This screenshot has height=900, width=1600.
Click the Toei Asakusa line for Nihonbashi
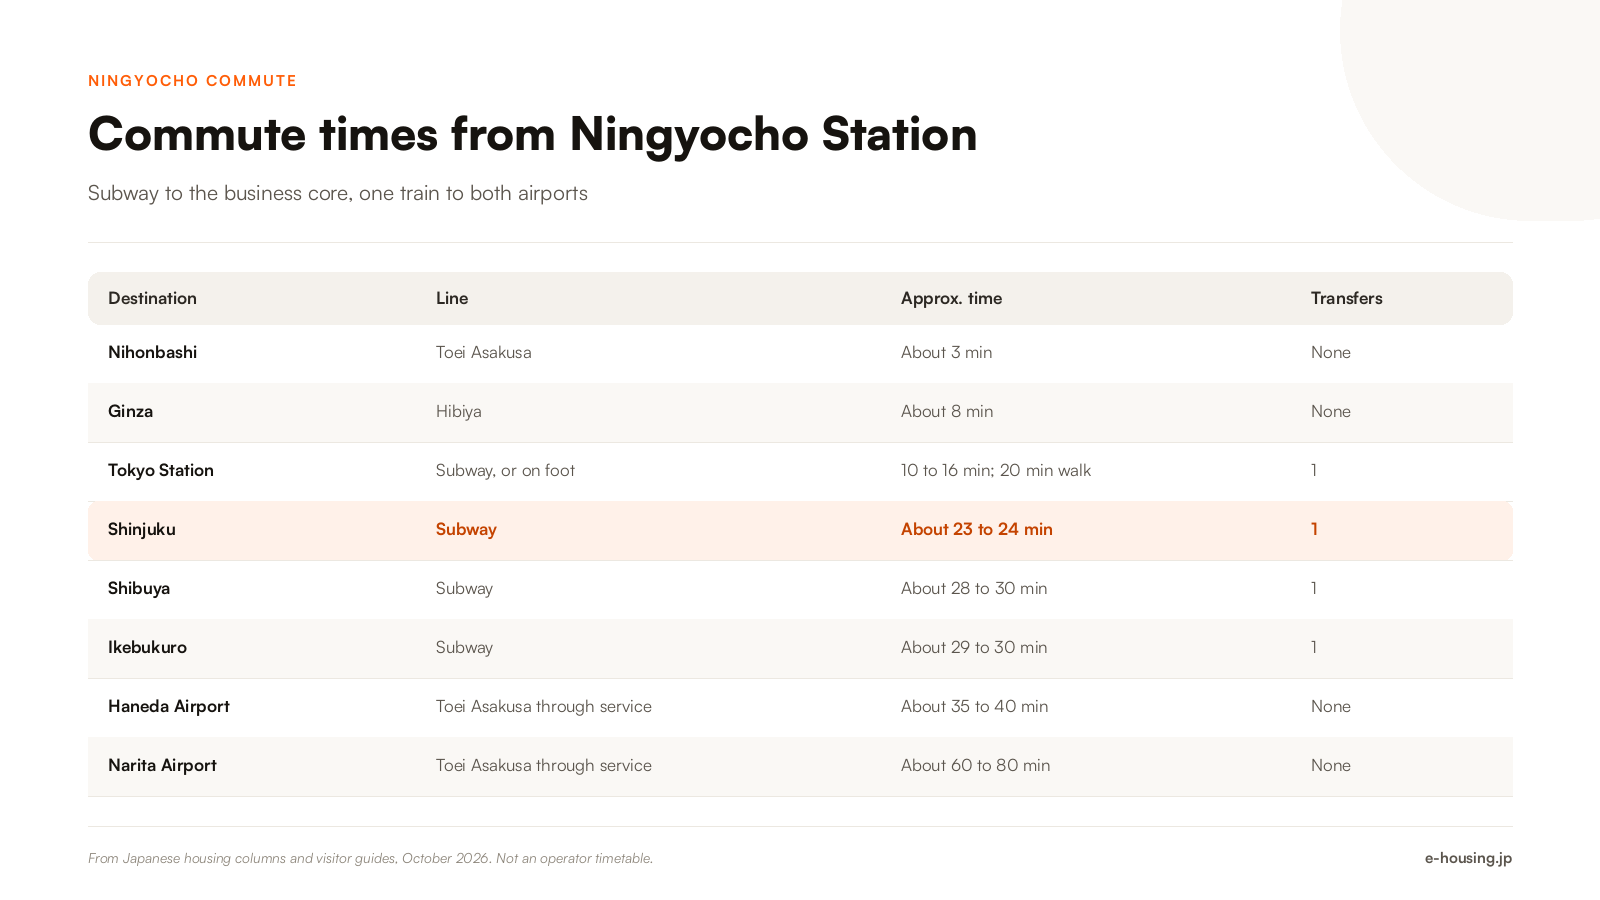point(484,352)
